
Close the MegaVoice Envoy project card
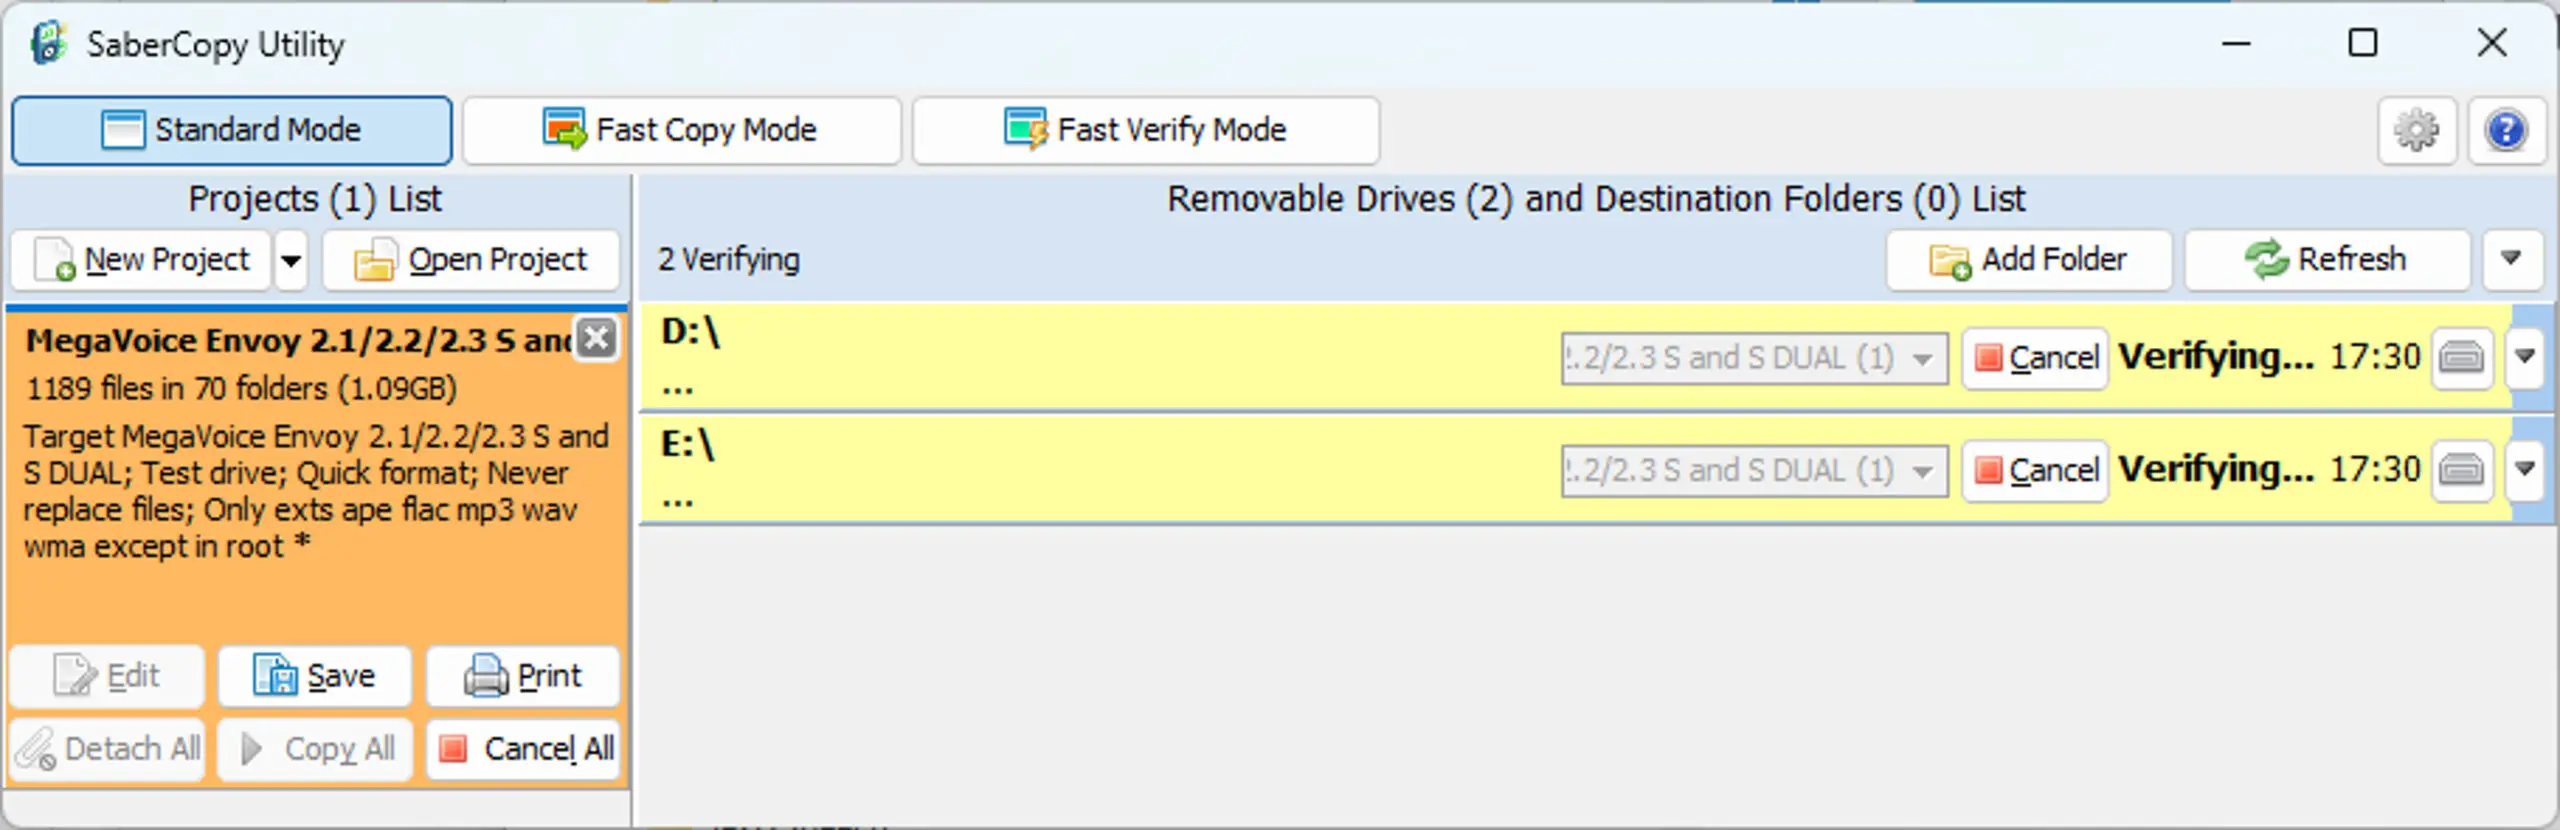597,338
